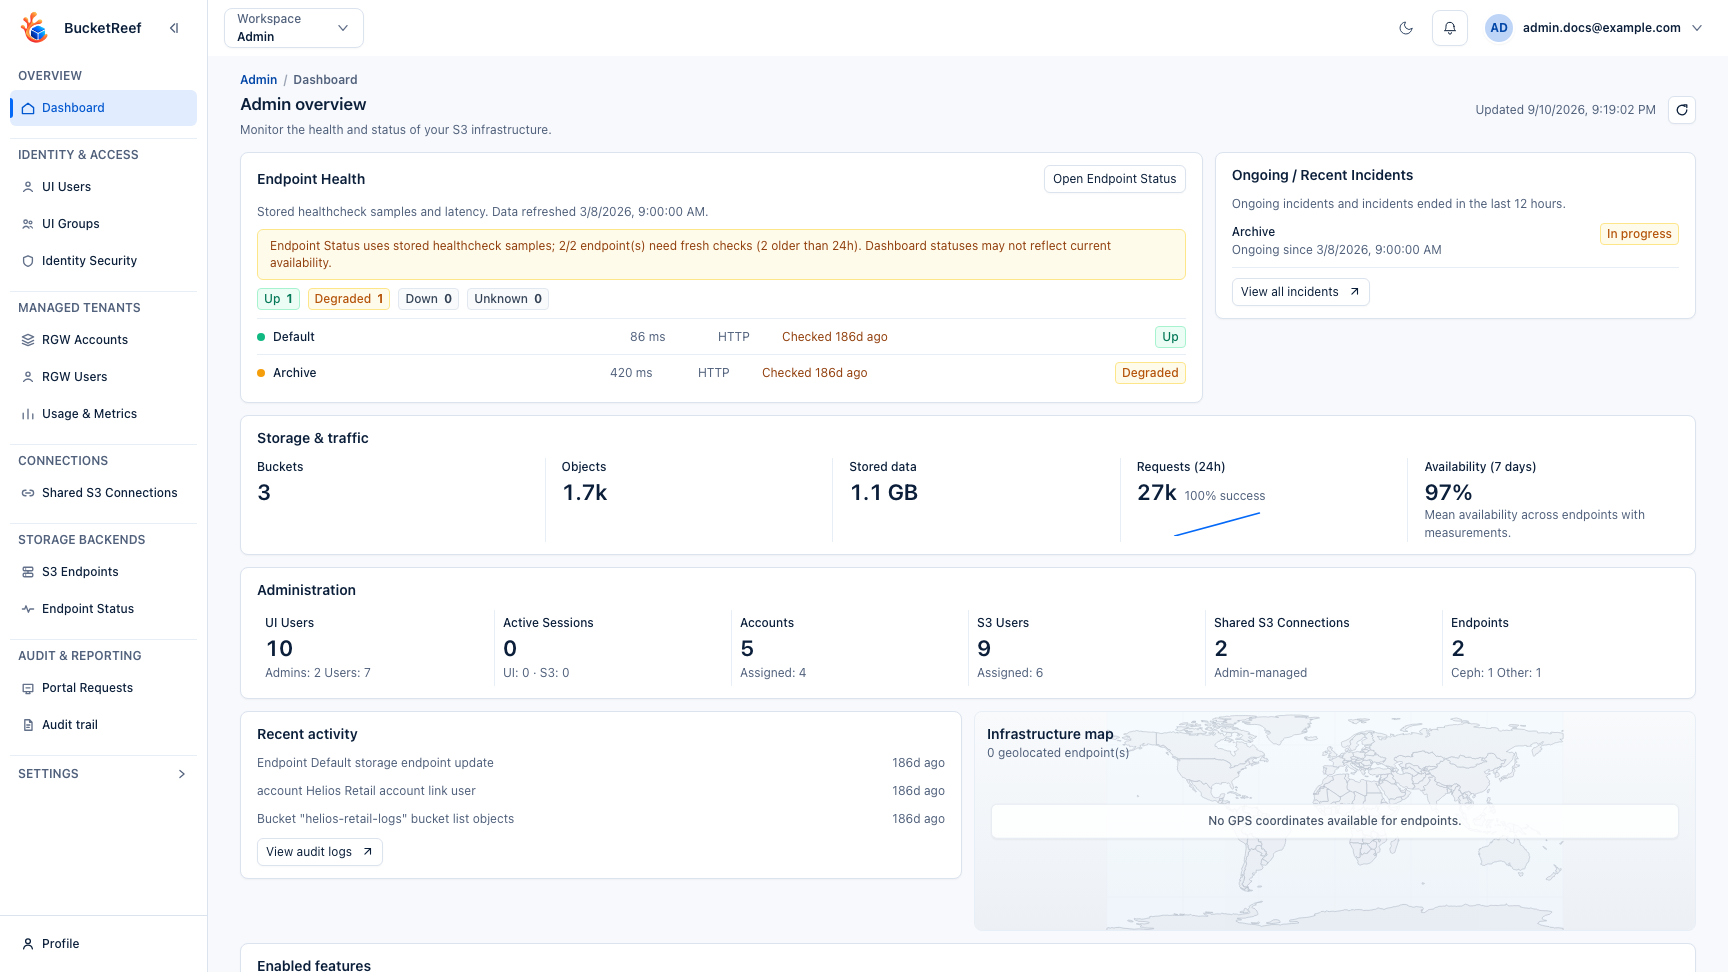This screenshot has width=1728, height=972.
Task: Click the Degraded 1 status chip
Action: coord(349,299)
